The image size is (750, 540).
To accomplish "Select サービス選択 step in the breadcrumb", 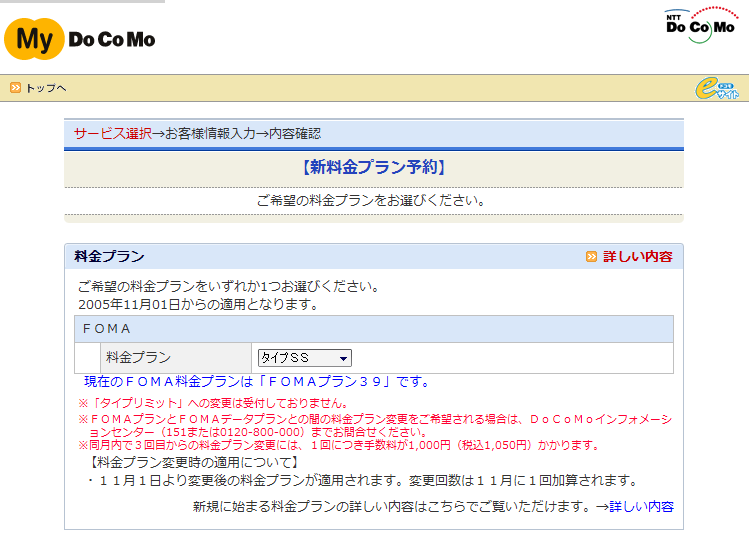I will click(x=112, y=133).
